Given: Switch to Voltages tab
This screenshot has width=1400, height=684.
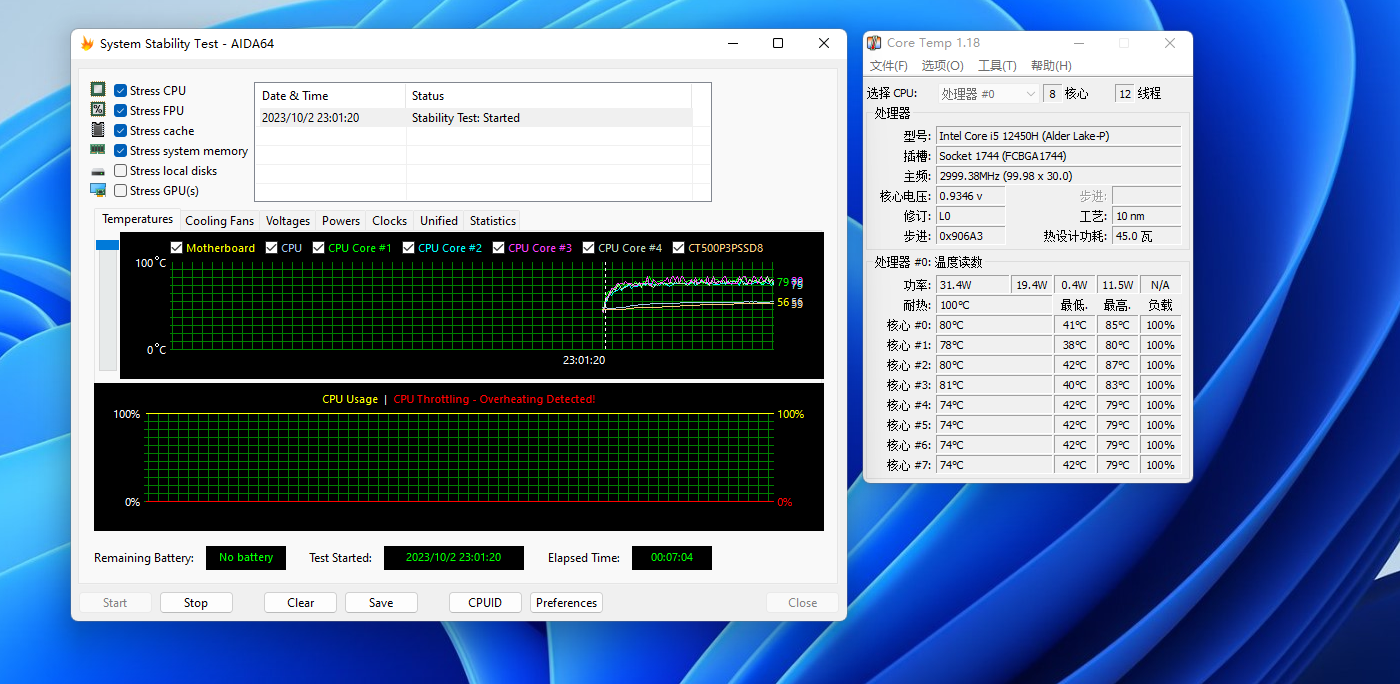Looking at the screenshot, I should point(288,221).
